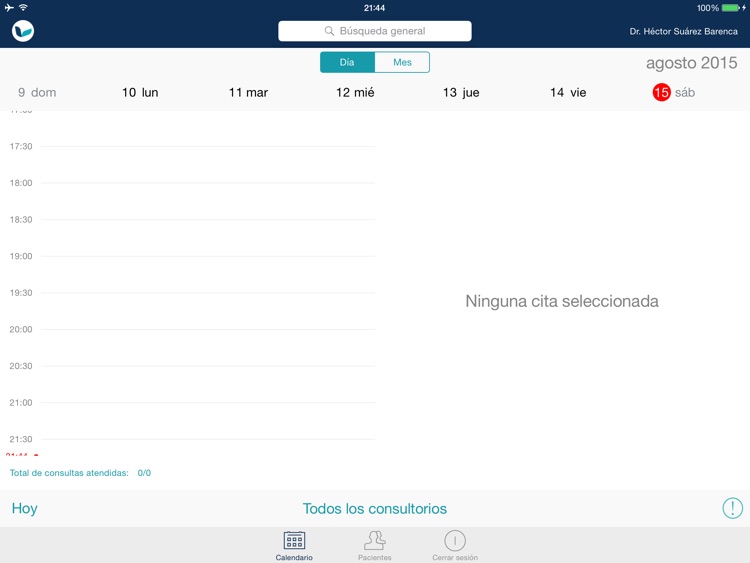
Task: Click the Búsqueda general search field
Action: click(375, 31)
